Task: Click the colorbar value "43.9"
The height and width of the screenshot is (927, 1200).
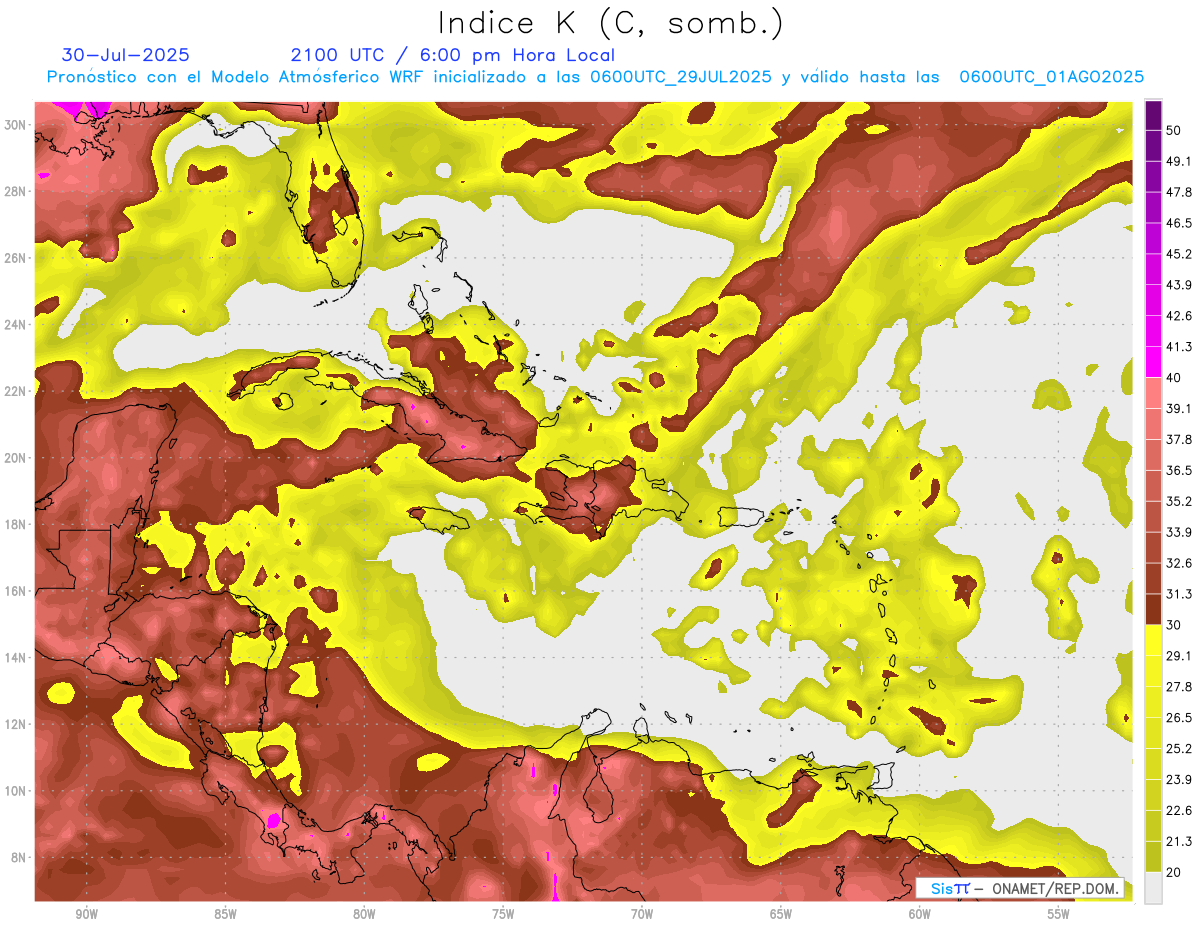Action: coord(1178,285)
